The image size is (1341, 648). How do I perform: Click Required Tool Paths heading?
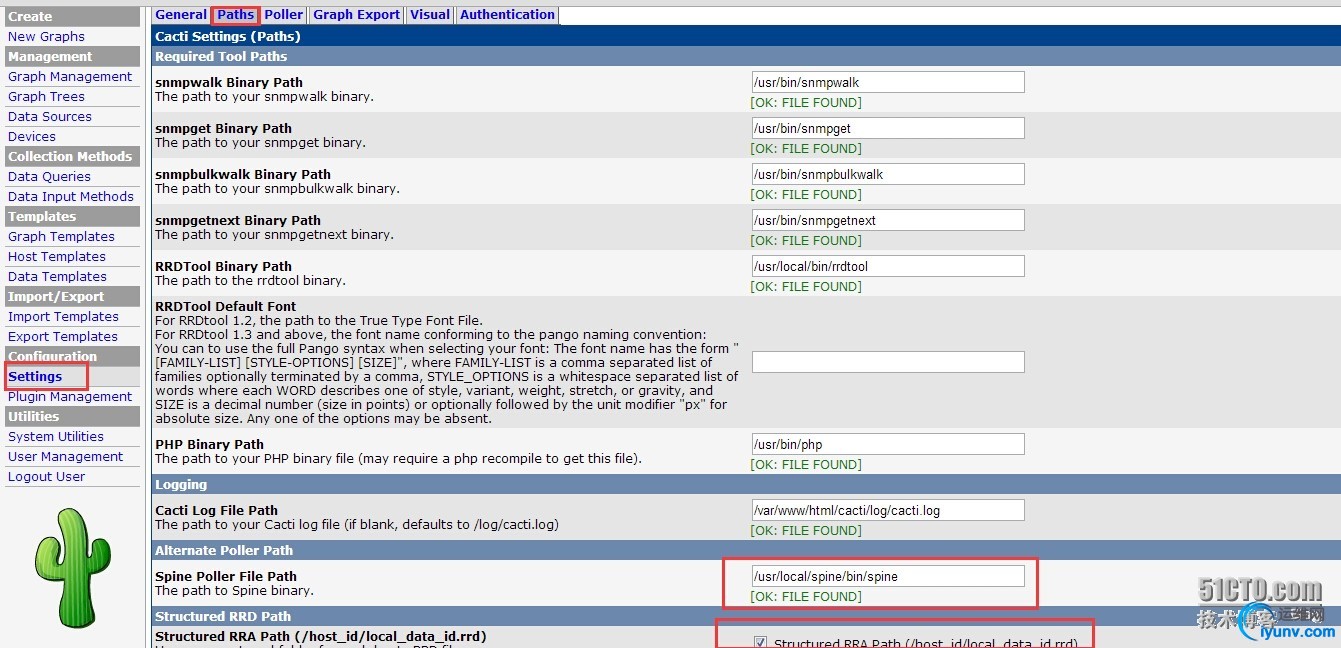221,56
